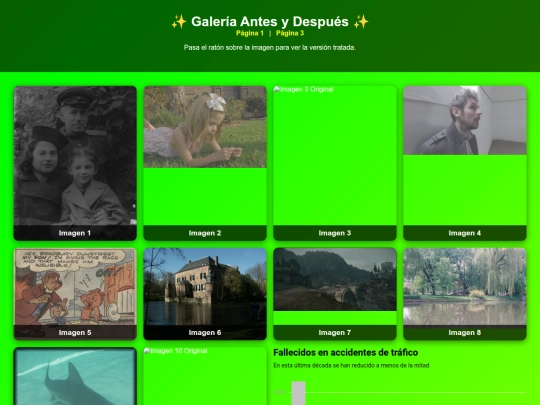This screenshot has width=540, height=405.
Task: Click the castle by water photo
Action: point(205,293)
